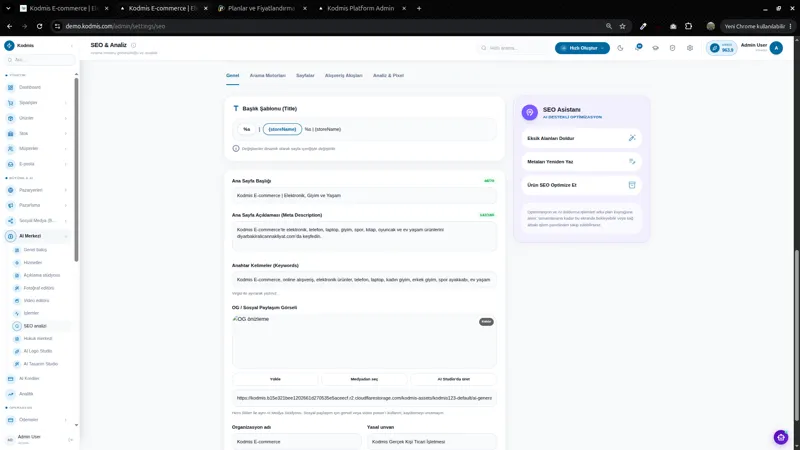Open the notifications icon with badge
Image resolution: width=800 pixels, height=450 pixels.
coord(638,47)
